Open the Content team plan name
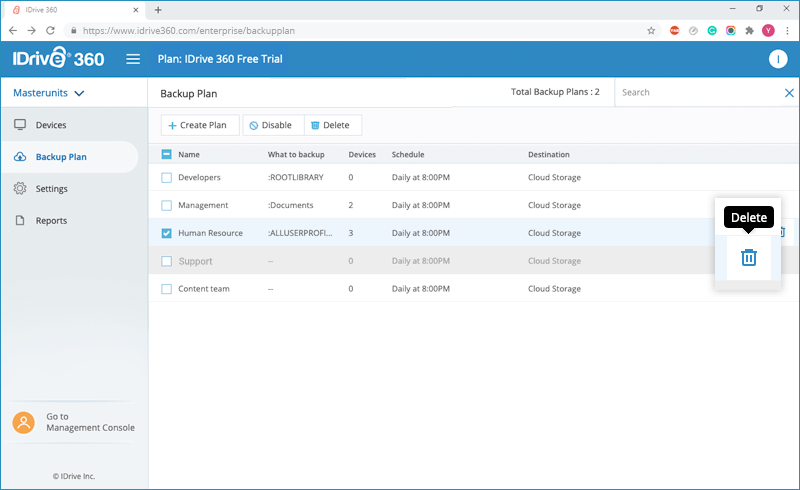The image size is (800, 490). 204,289
